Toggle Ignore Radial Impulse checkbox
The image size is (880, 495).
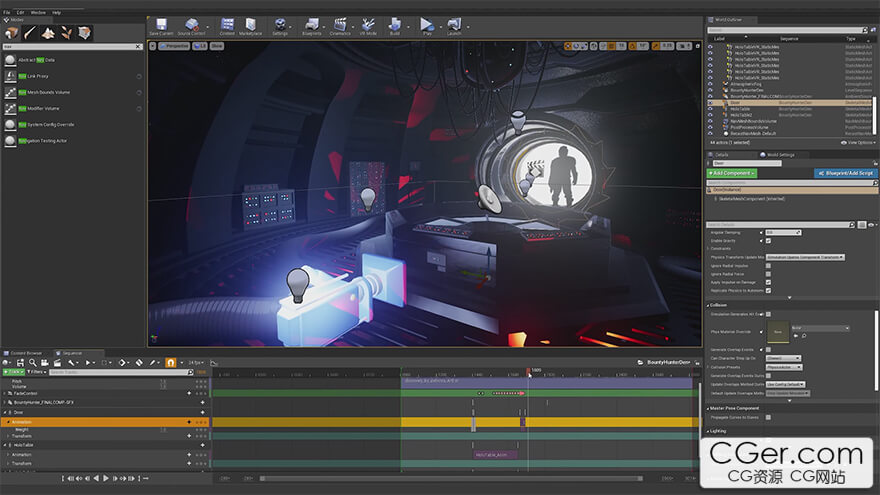[768, 265]
